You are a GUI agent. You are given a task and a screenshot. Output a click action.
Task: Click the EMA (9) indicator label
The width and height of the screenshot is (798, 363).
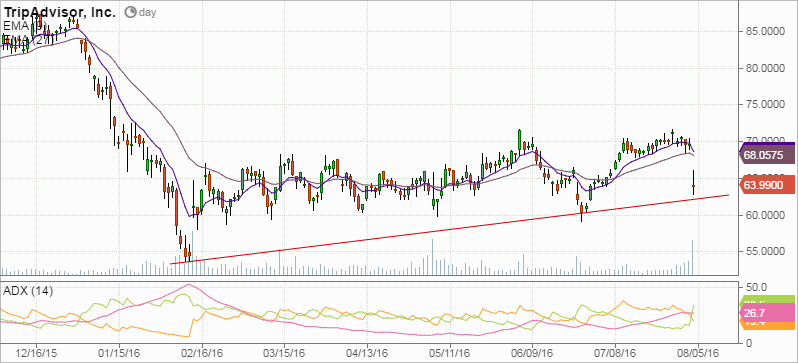(25, 25)
